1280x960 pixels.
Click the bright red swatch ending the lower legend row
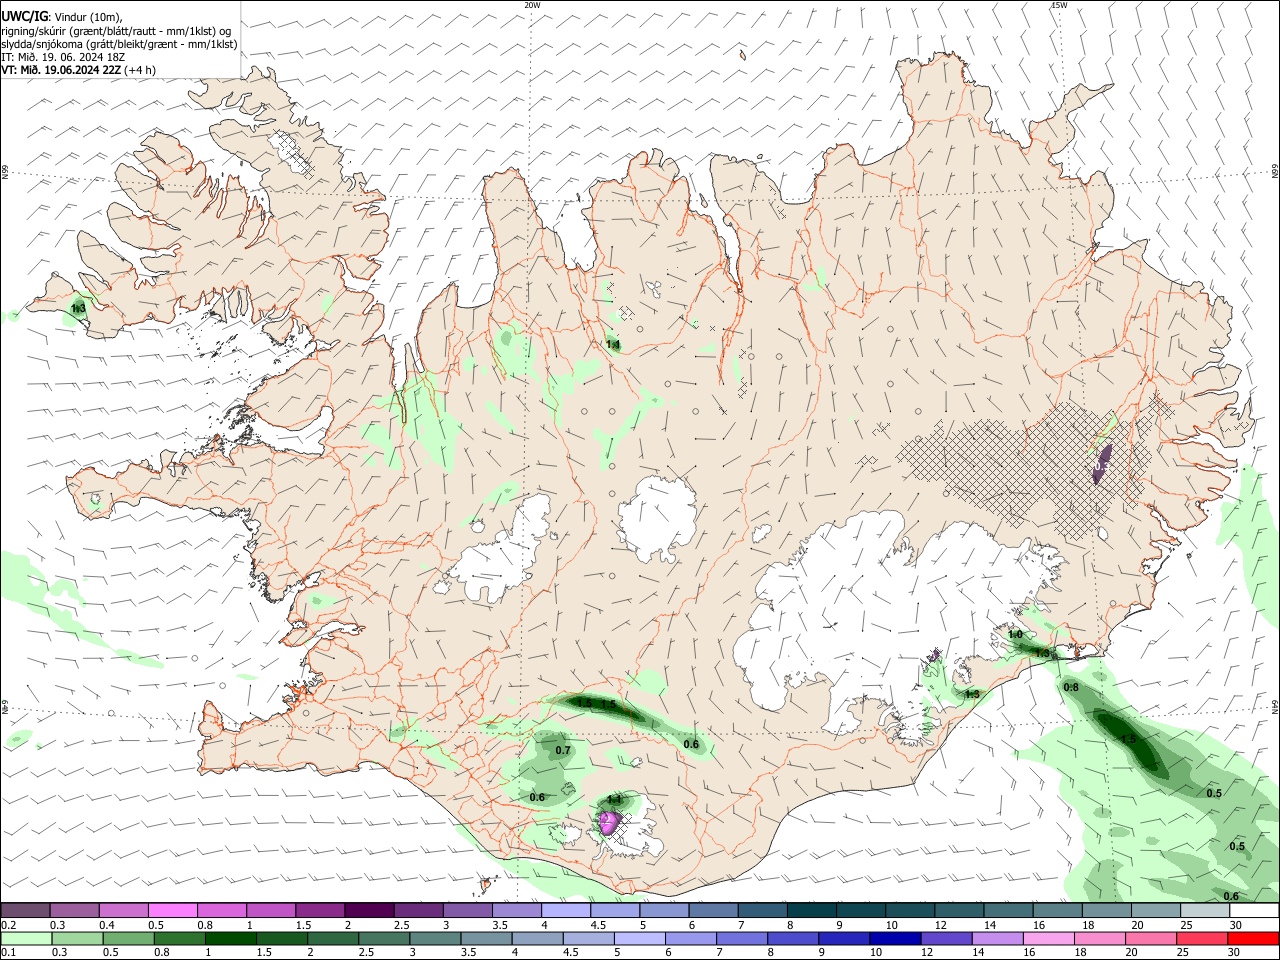click(1253, 938)
